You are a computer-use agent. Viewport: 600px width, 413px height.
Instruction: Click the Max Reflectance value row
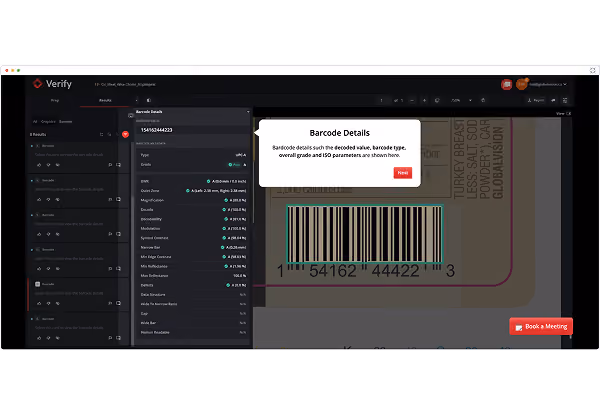[x=193, y=276]
